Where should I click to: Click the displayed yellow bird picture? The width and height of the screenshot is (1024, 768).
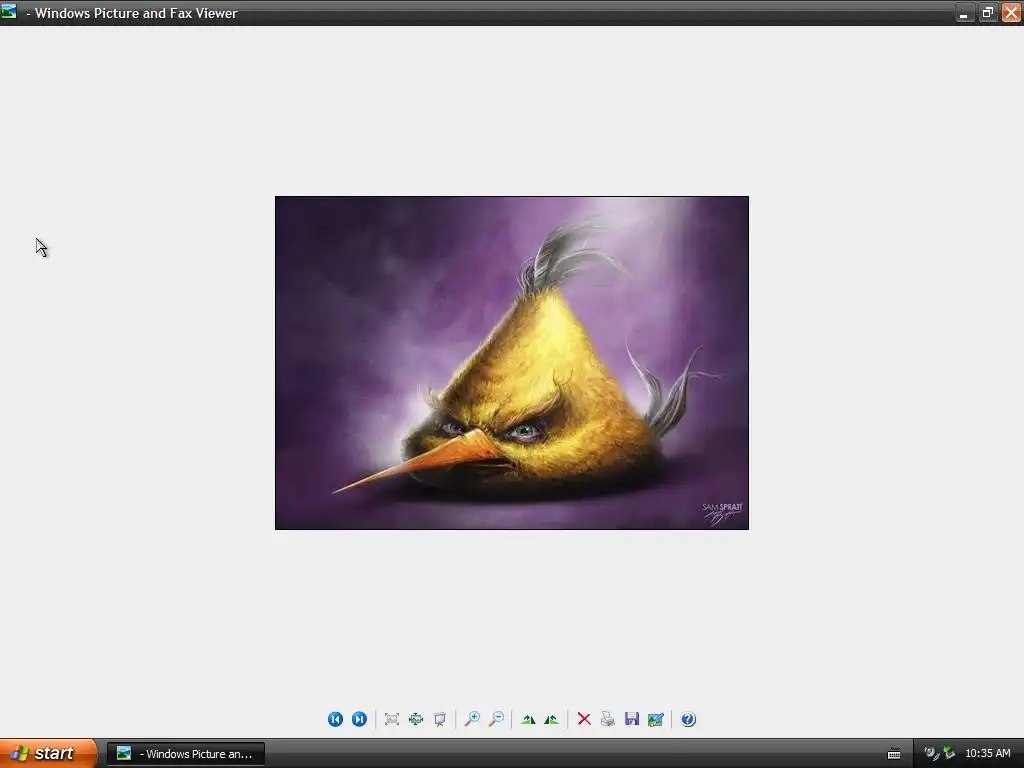point(512,362)
